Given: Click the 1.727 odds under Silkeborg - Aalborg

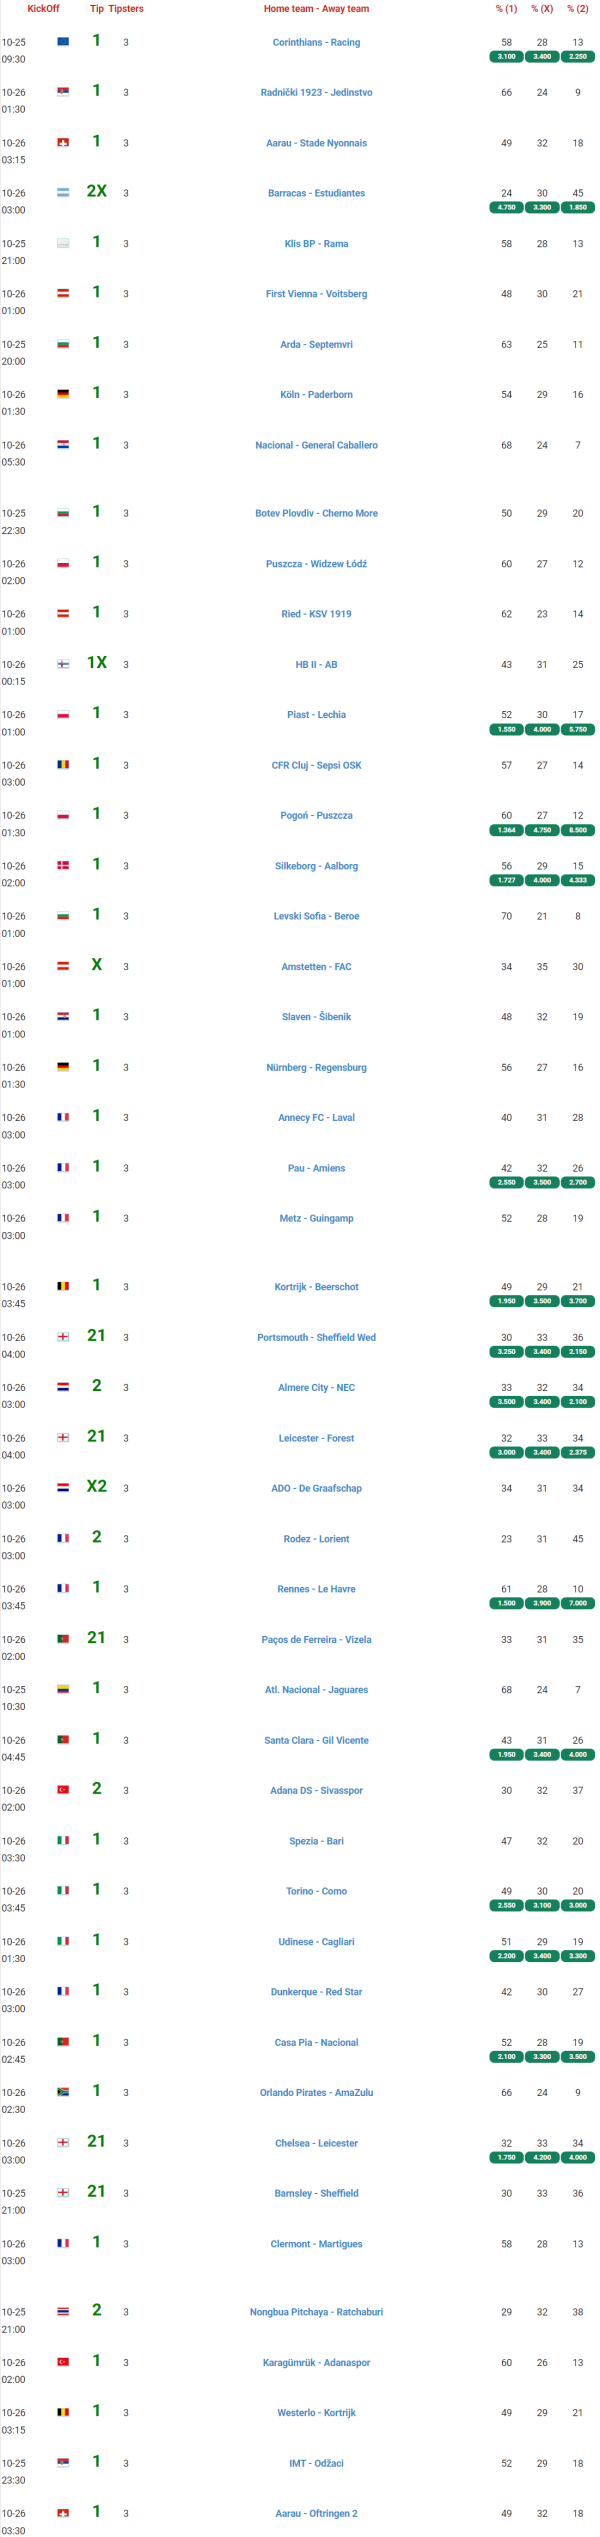Looking at the screenshot, I should tap(507, 880).
